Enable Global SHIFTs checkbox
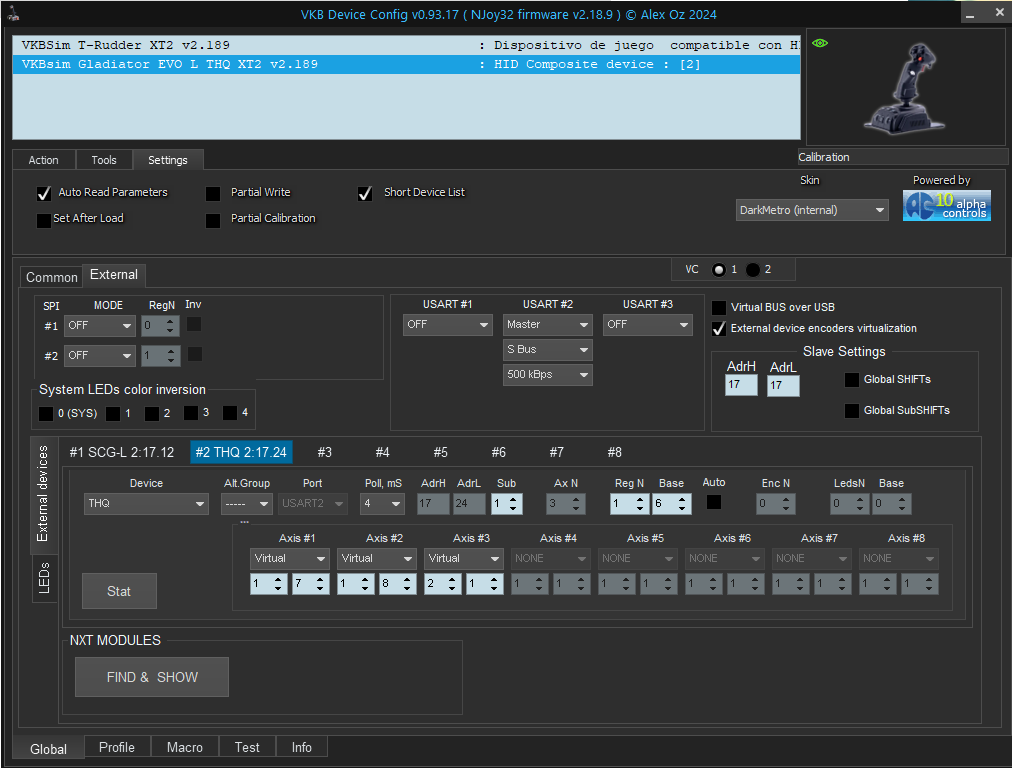Image resolution: width=1012 pixels, height=768 pixels. [852, 379]
